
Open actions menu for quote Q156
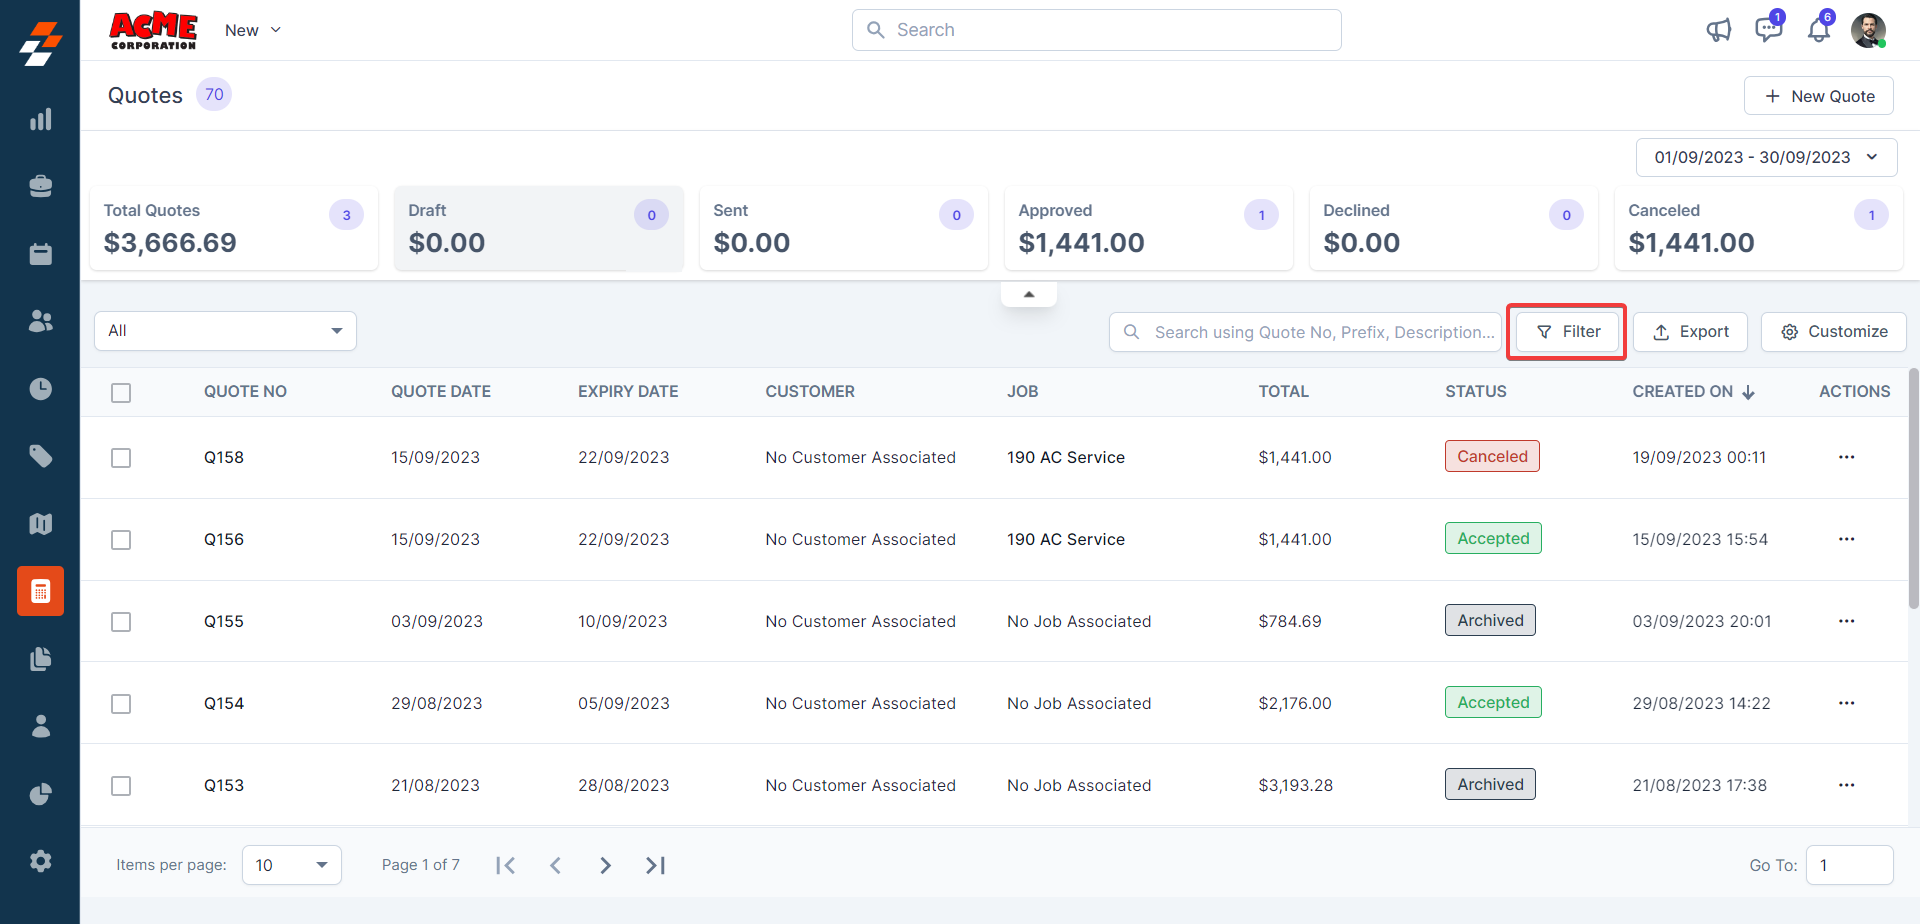pos(1846,539)
